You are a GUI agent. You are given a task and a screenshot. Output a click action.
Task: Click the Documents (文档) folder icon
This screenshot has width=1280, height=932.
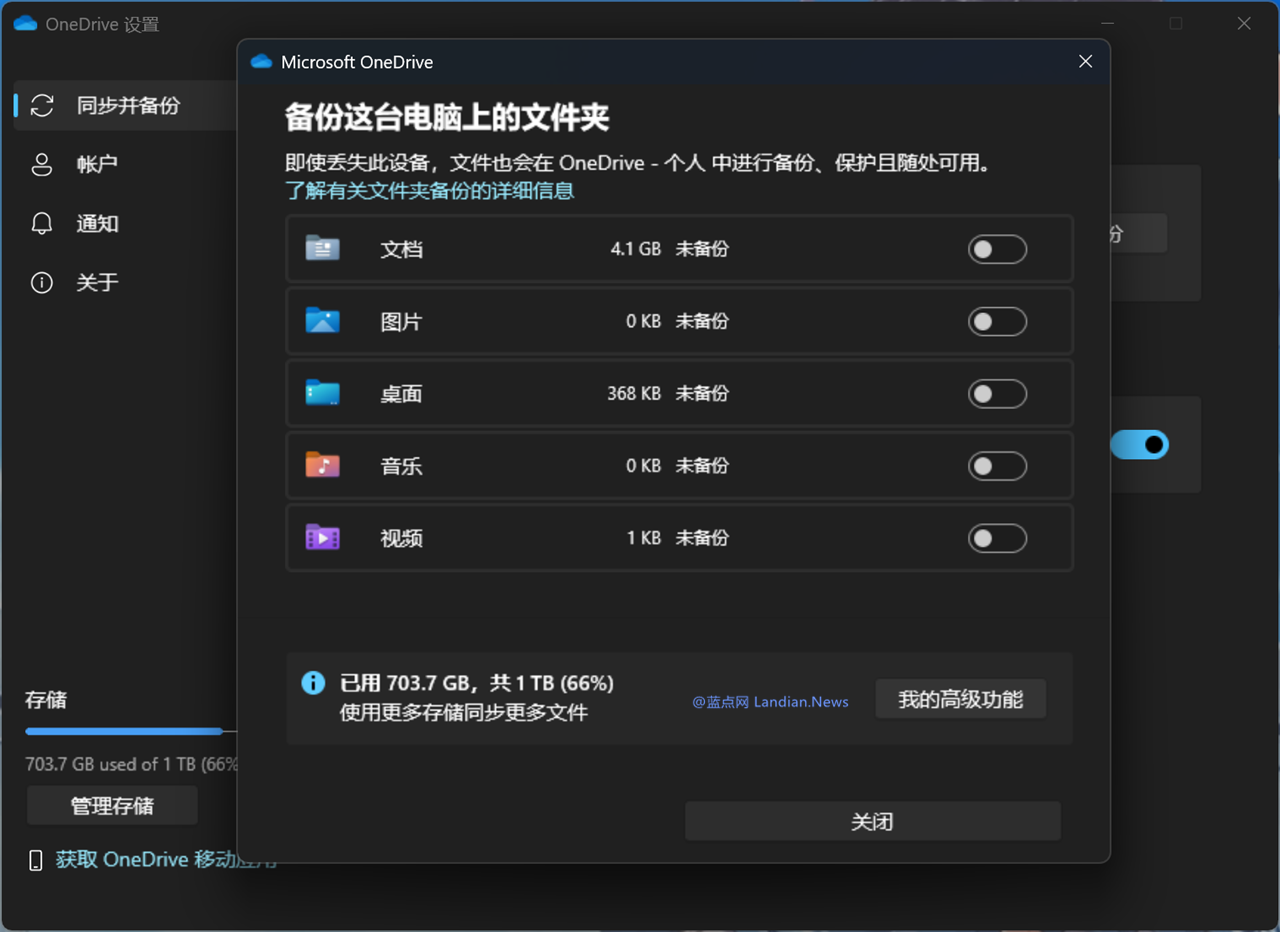322,248
